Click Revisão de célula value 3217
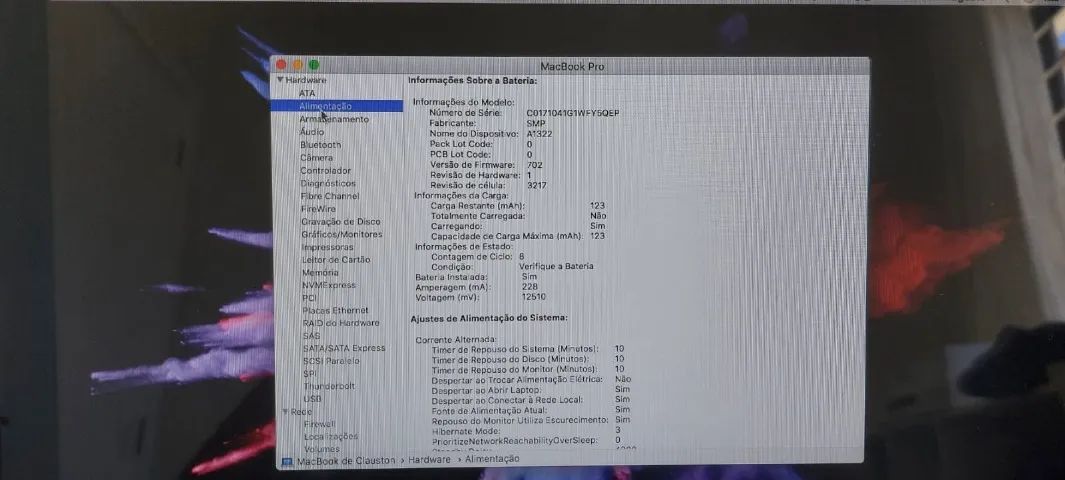Screen dimensions: 1065x480 click(x=537, y=185)
